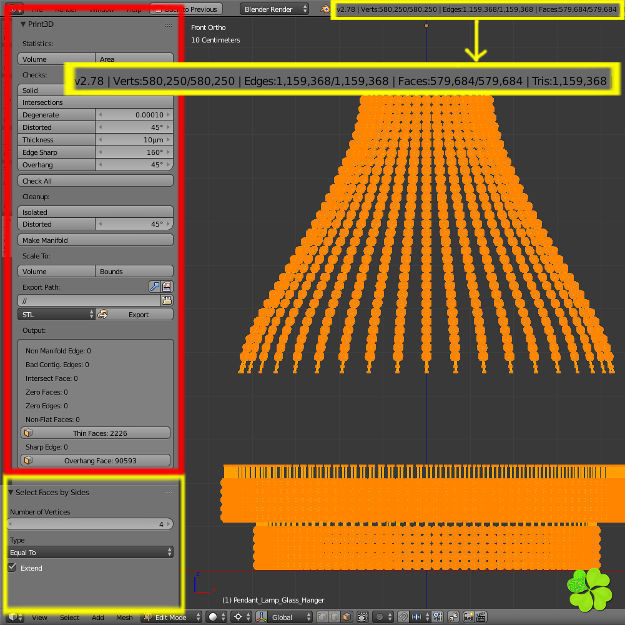Open the Edit Mode dropdown
625x625 pixels.
click(172, 617)
